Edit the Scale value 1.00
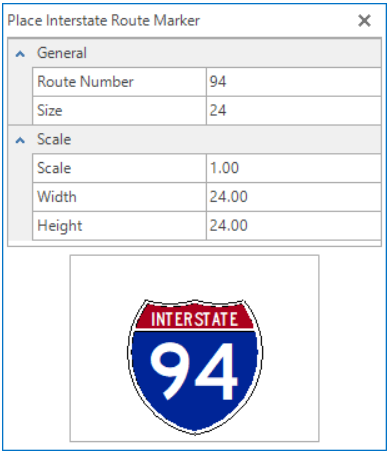Image resolution: width=388 pixels, height=452 pixels. coord(294,168)
